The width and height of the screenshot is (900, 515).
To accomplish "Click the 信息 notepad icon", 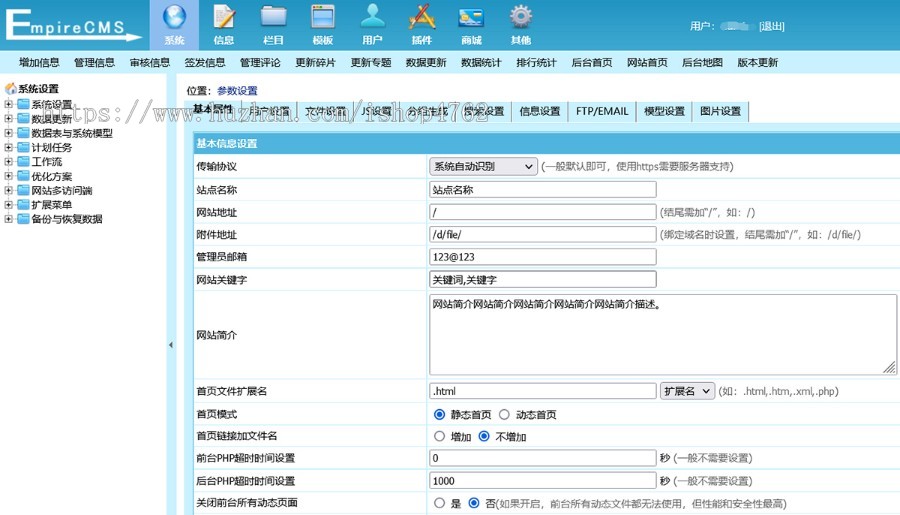I will (x=224, y=18).
